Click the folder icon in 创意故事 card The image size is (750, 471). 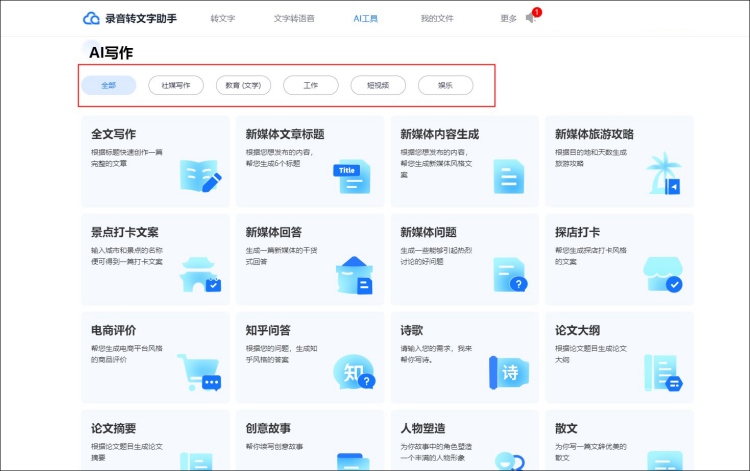point(353,462)
